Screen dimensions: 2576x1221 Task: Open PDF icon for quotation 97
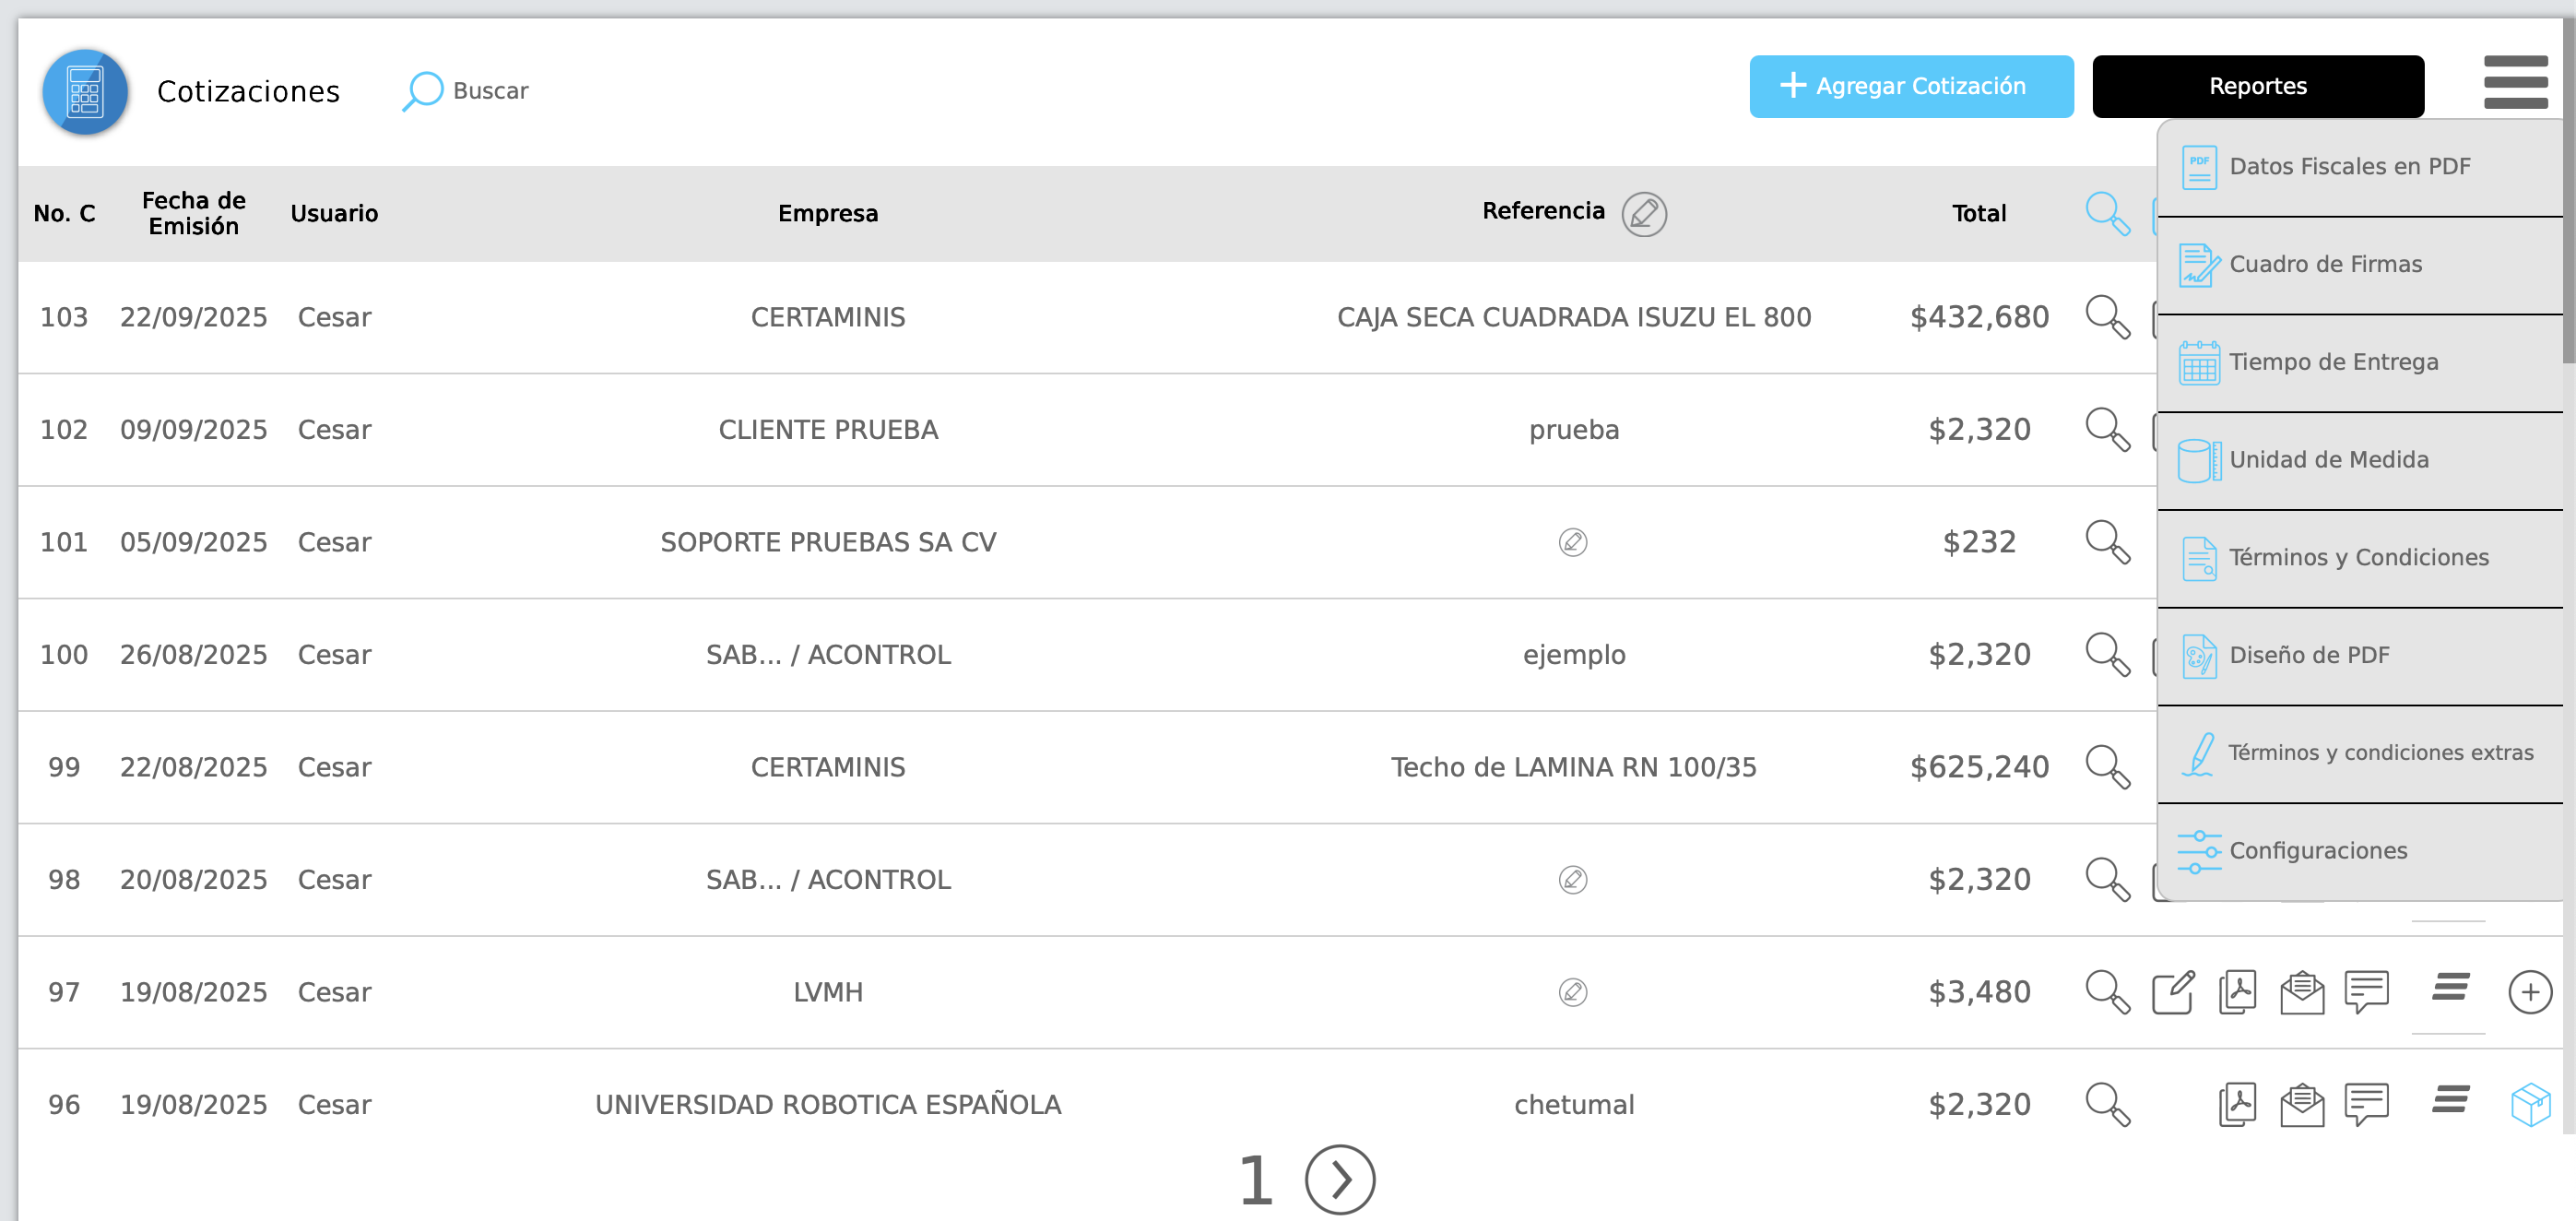point(2237,993)
